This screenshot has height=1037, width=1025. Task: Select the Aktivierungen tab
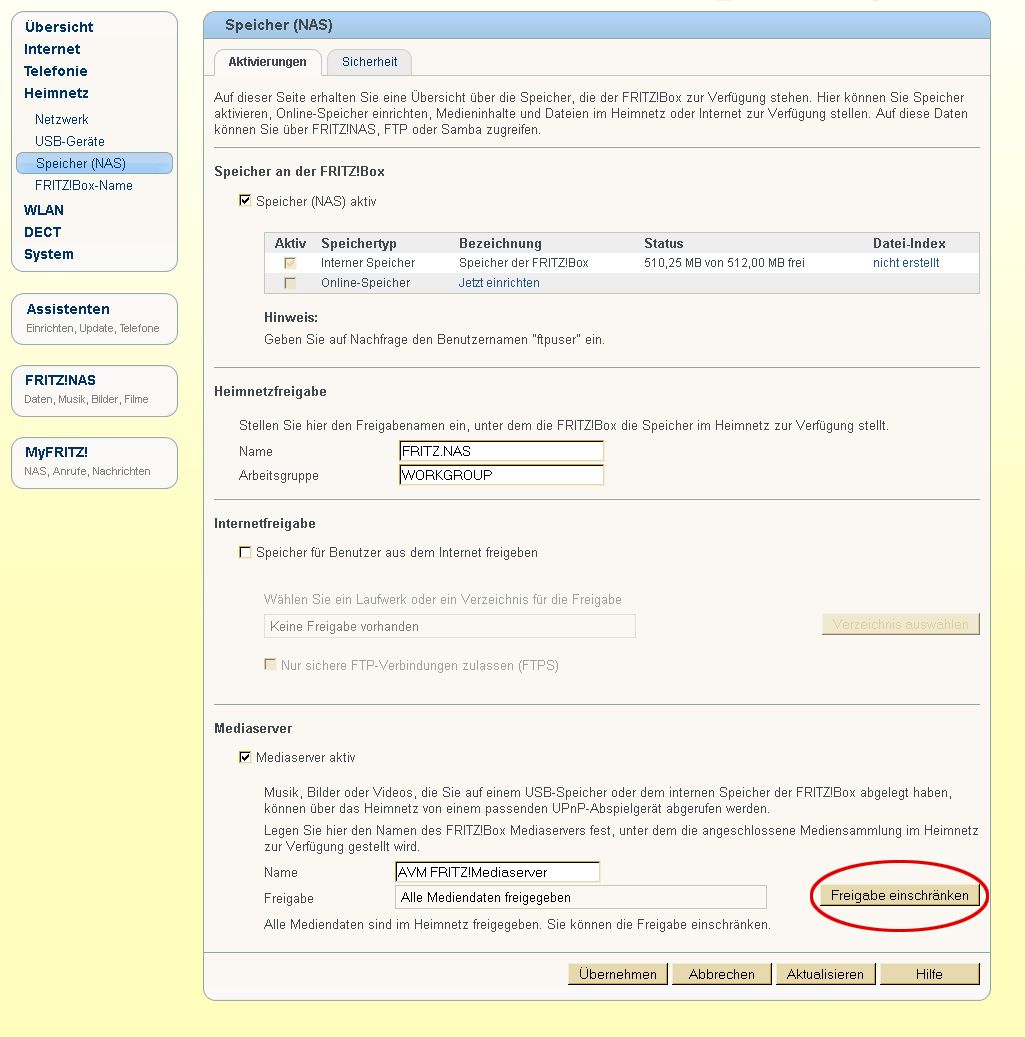[268, 62]
